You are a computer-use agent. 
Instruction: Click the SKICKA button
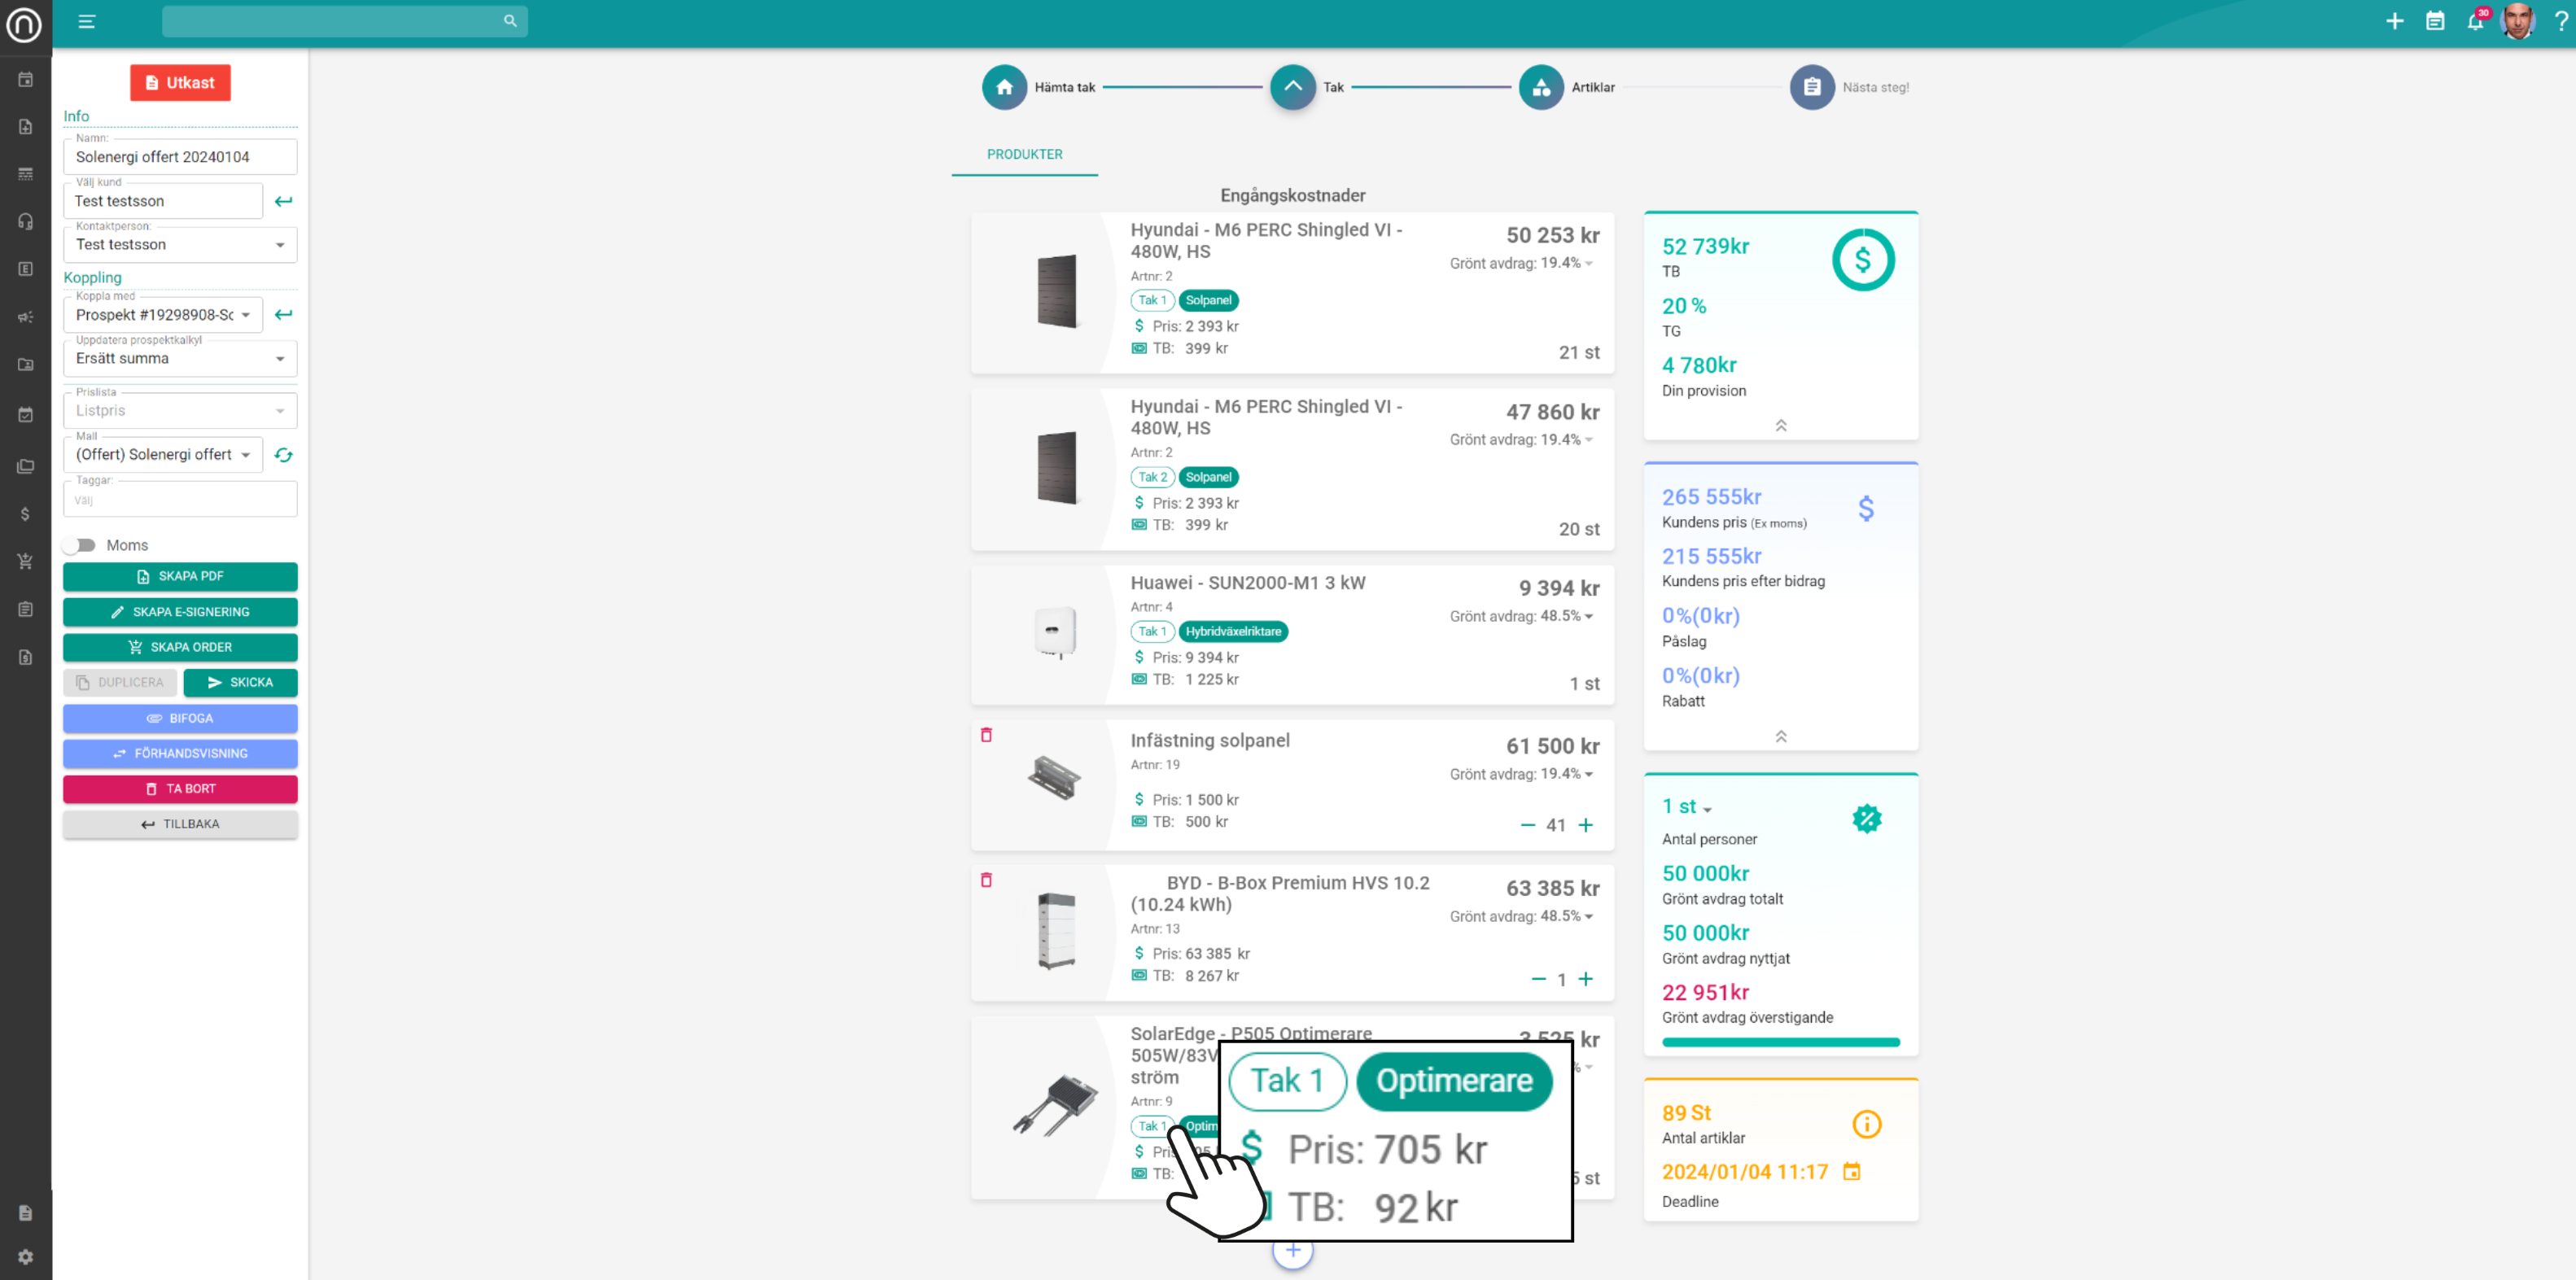coord(240,682)
